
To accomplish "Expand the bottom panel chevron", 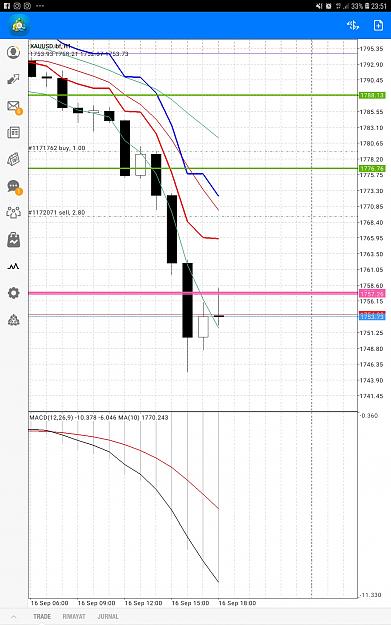I will pyautogui.click(x=14, y=617).
